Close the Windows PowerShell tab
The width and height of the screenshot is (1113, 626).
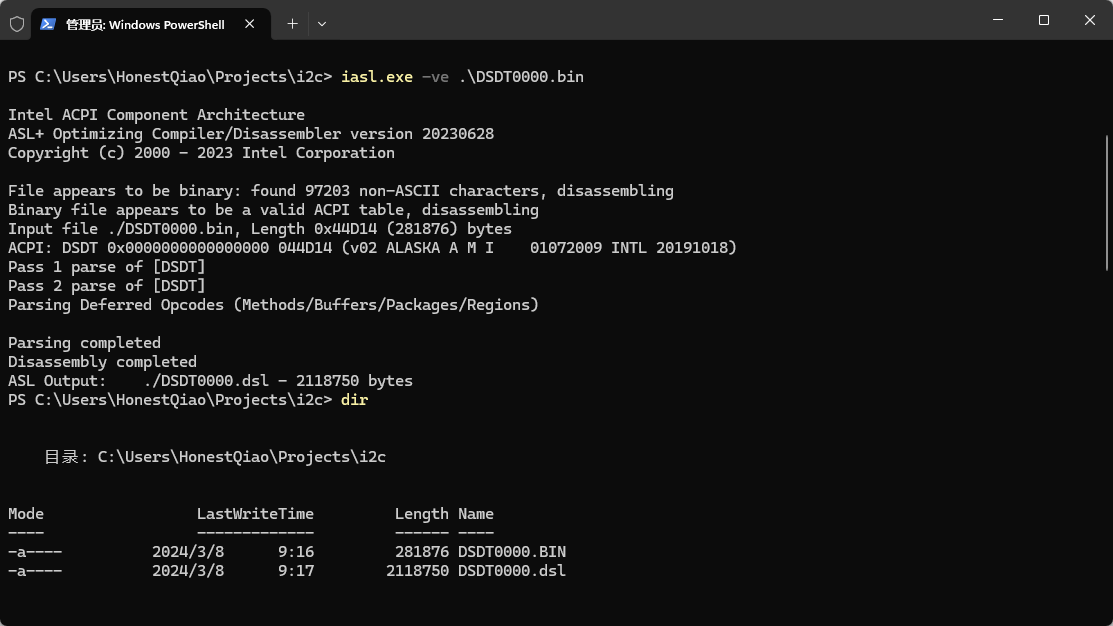pos(249,24)
